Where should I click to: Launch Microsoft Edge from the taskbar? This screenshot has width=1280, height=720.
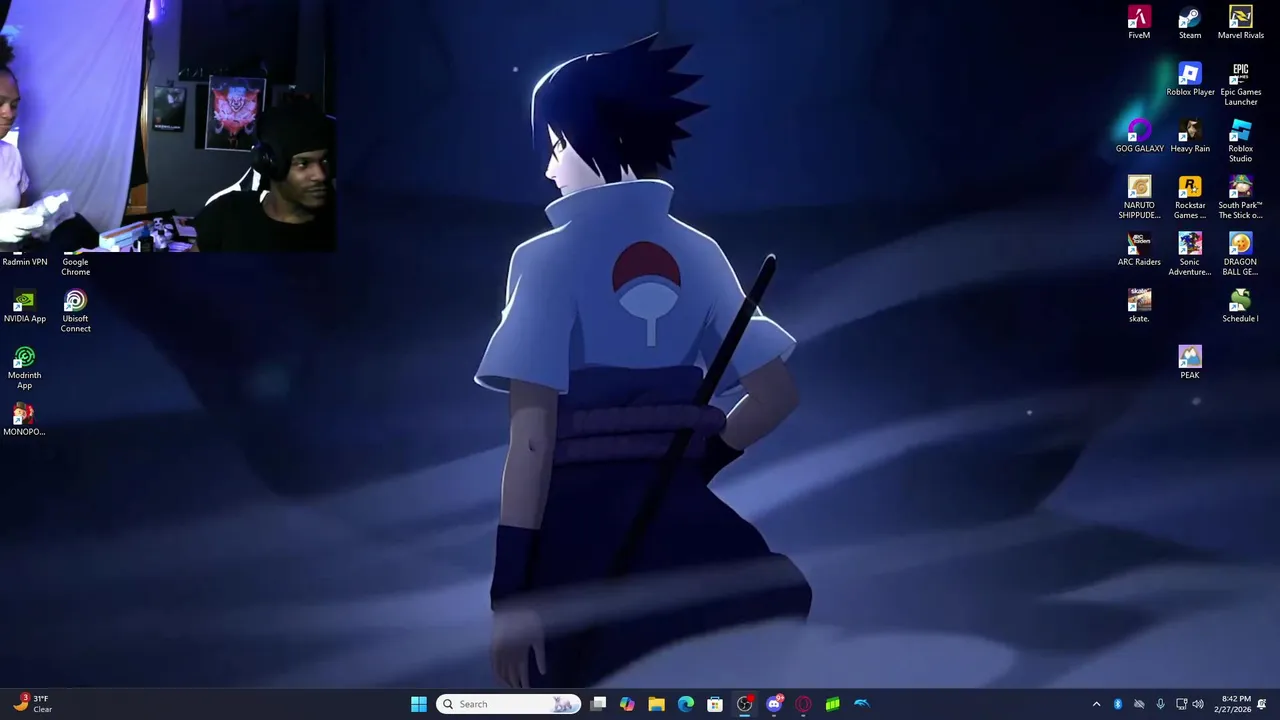686,704
